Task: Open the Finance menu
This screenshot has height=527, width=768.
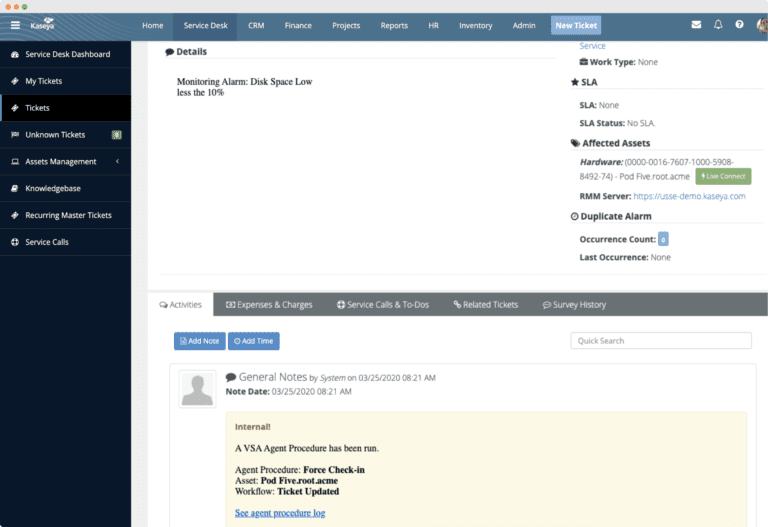Action: [298, 25]
